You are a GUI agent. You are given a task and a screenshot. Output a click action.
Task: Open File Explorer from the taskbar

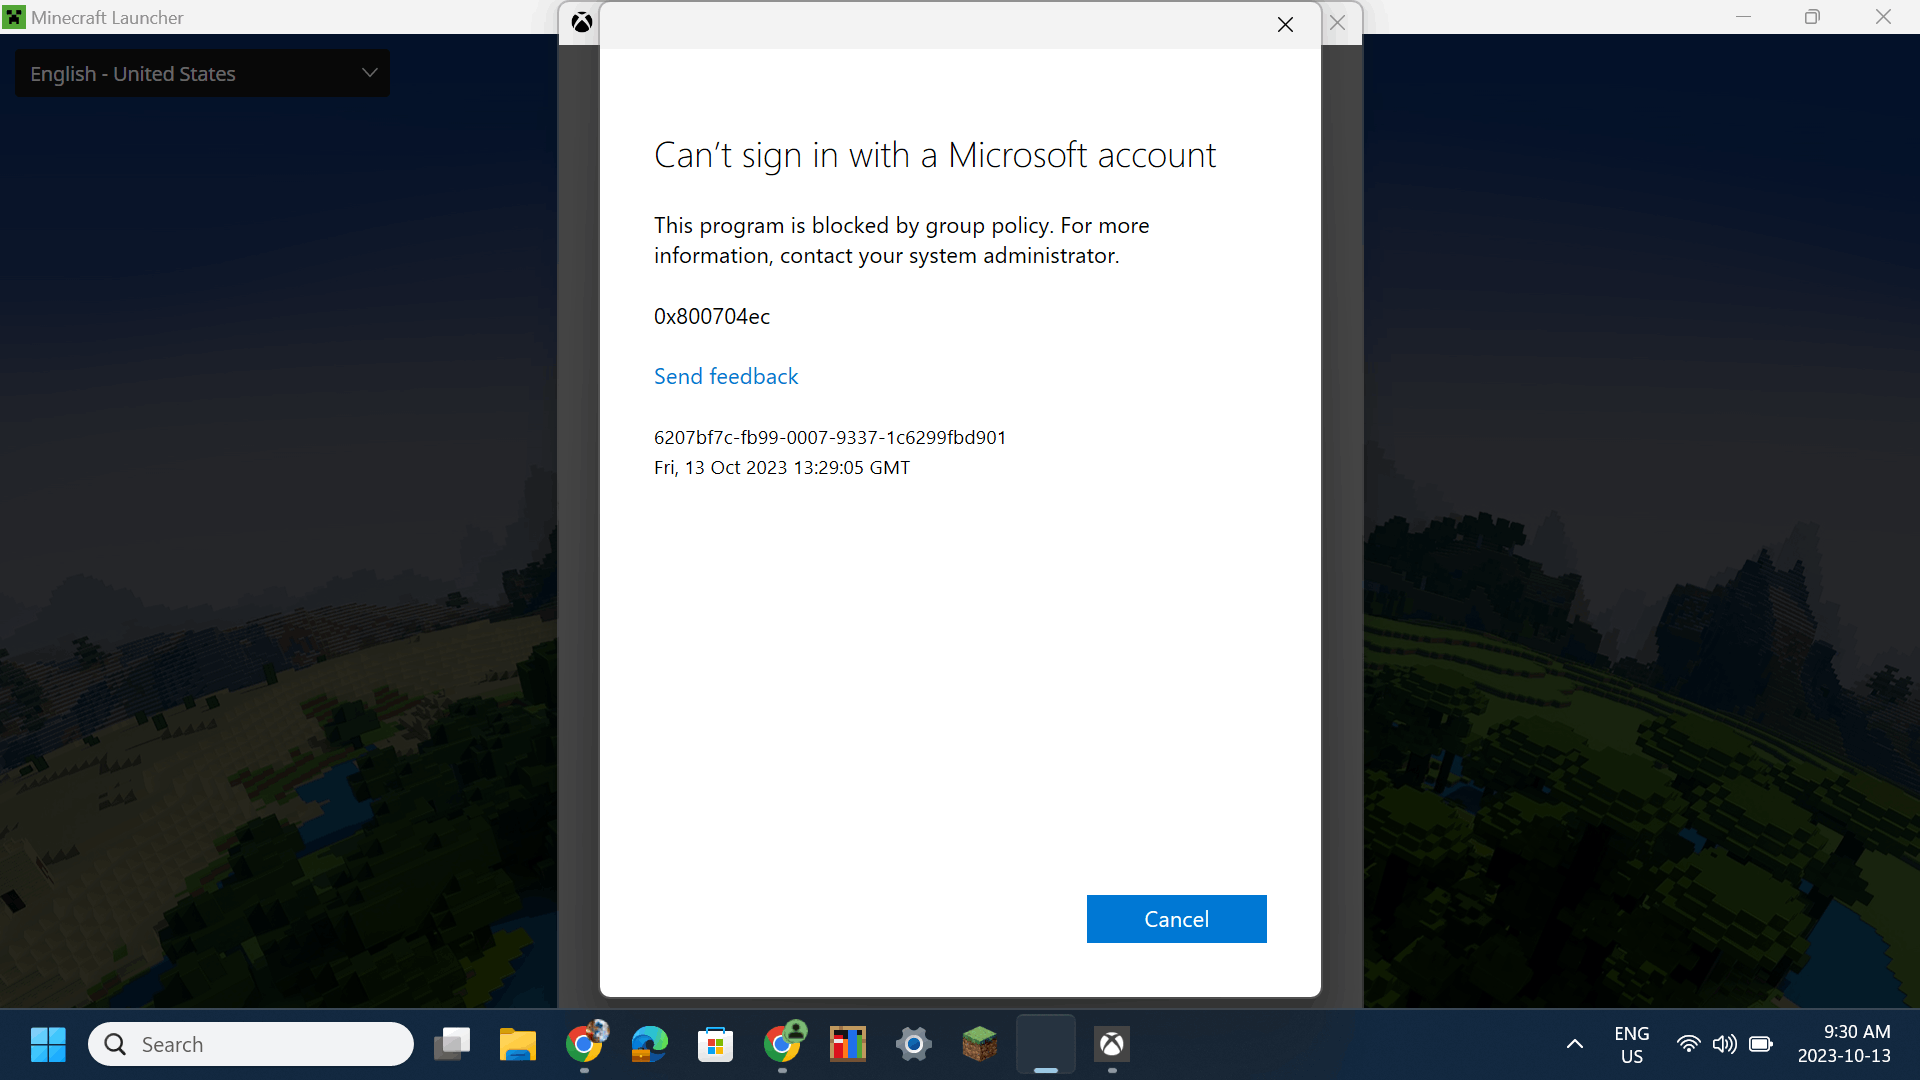(518, 1044)
